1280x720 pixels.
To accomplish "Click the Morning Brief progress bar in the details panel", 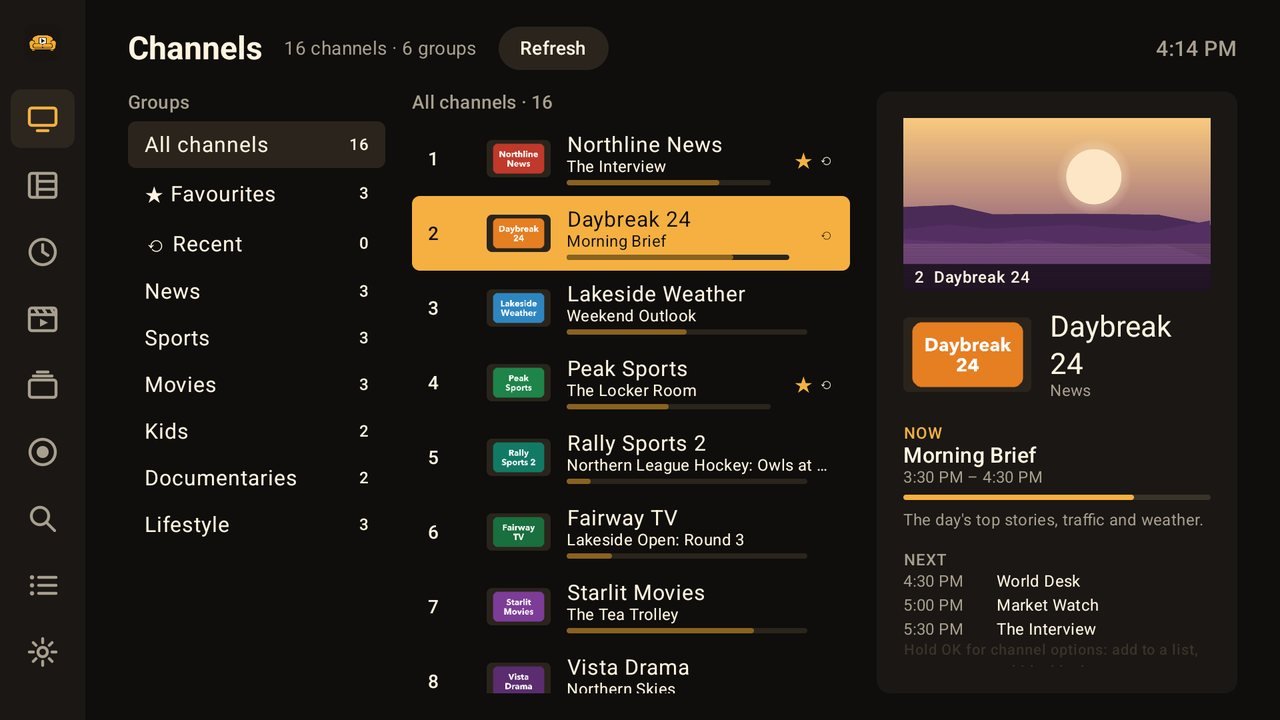I will (x=1057, y=497).
